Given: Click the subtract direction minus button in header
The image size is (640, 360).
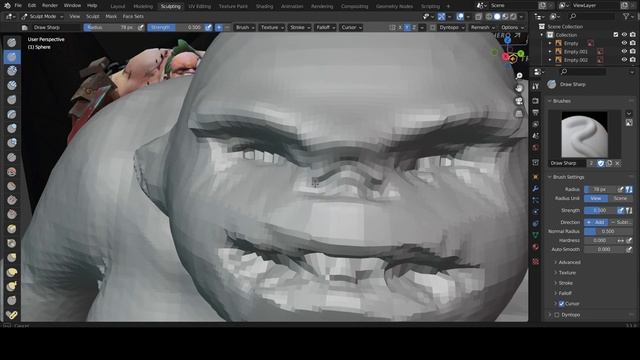Looking at the screenshot, I should point(227,27).
